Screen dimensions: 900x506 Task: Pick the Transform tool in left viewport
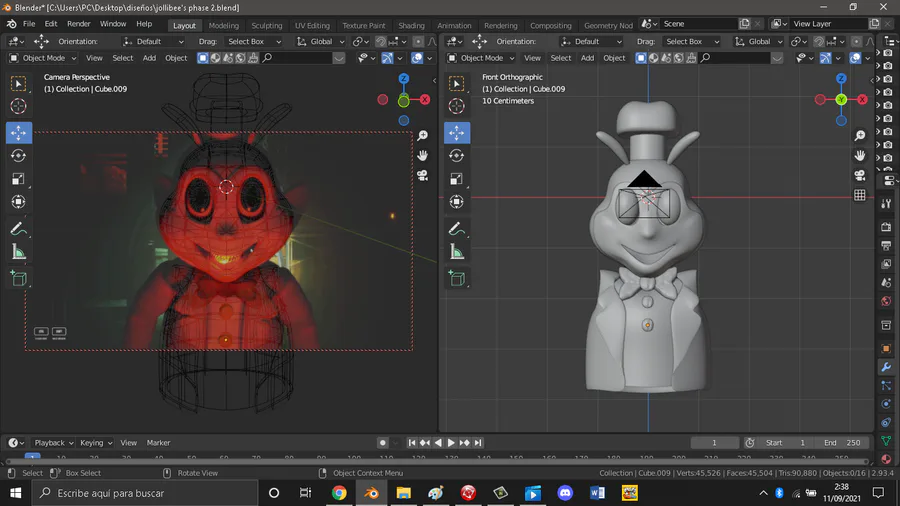point(18,202)
